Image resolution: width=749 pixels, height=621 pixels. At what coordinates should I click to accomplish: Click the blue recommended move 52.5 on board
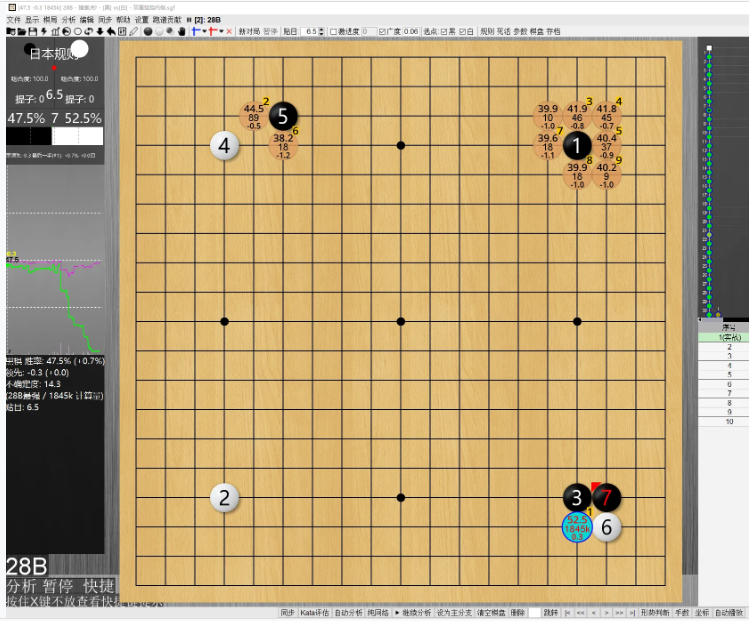coord(577,527)
